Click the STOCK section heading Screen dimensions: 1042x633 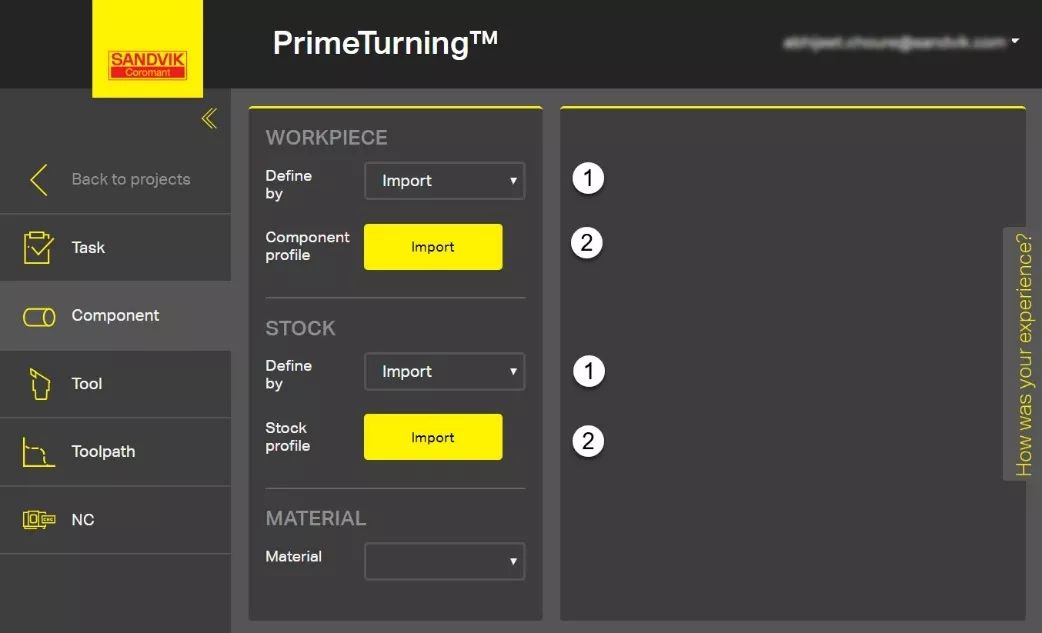click(x=300, y=328)
